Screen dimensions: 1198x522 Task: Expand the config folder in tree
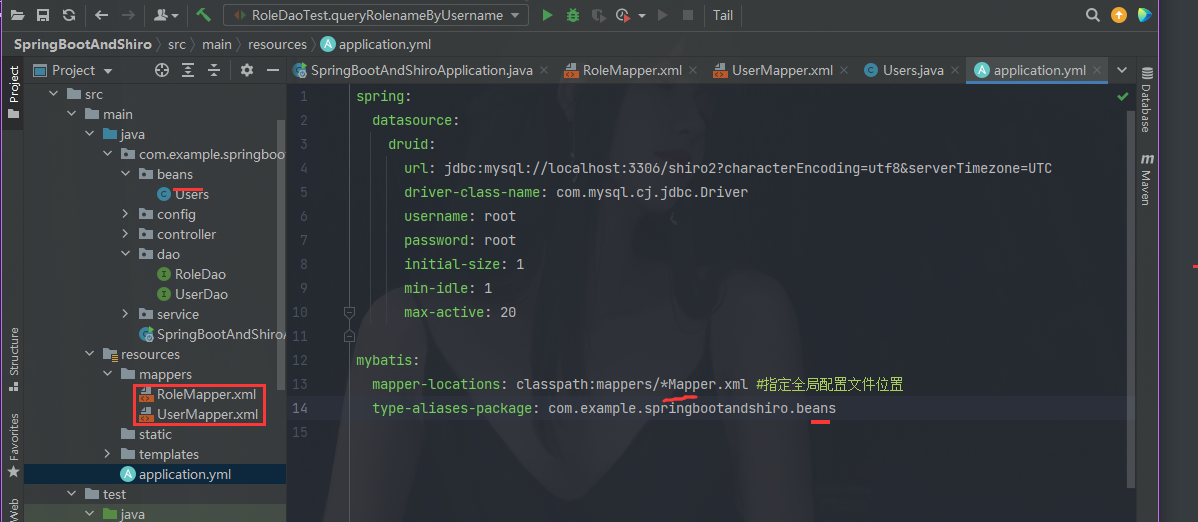(125, 214)
